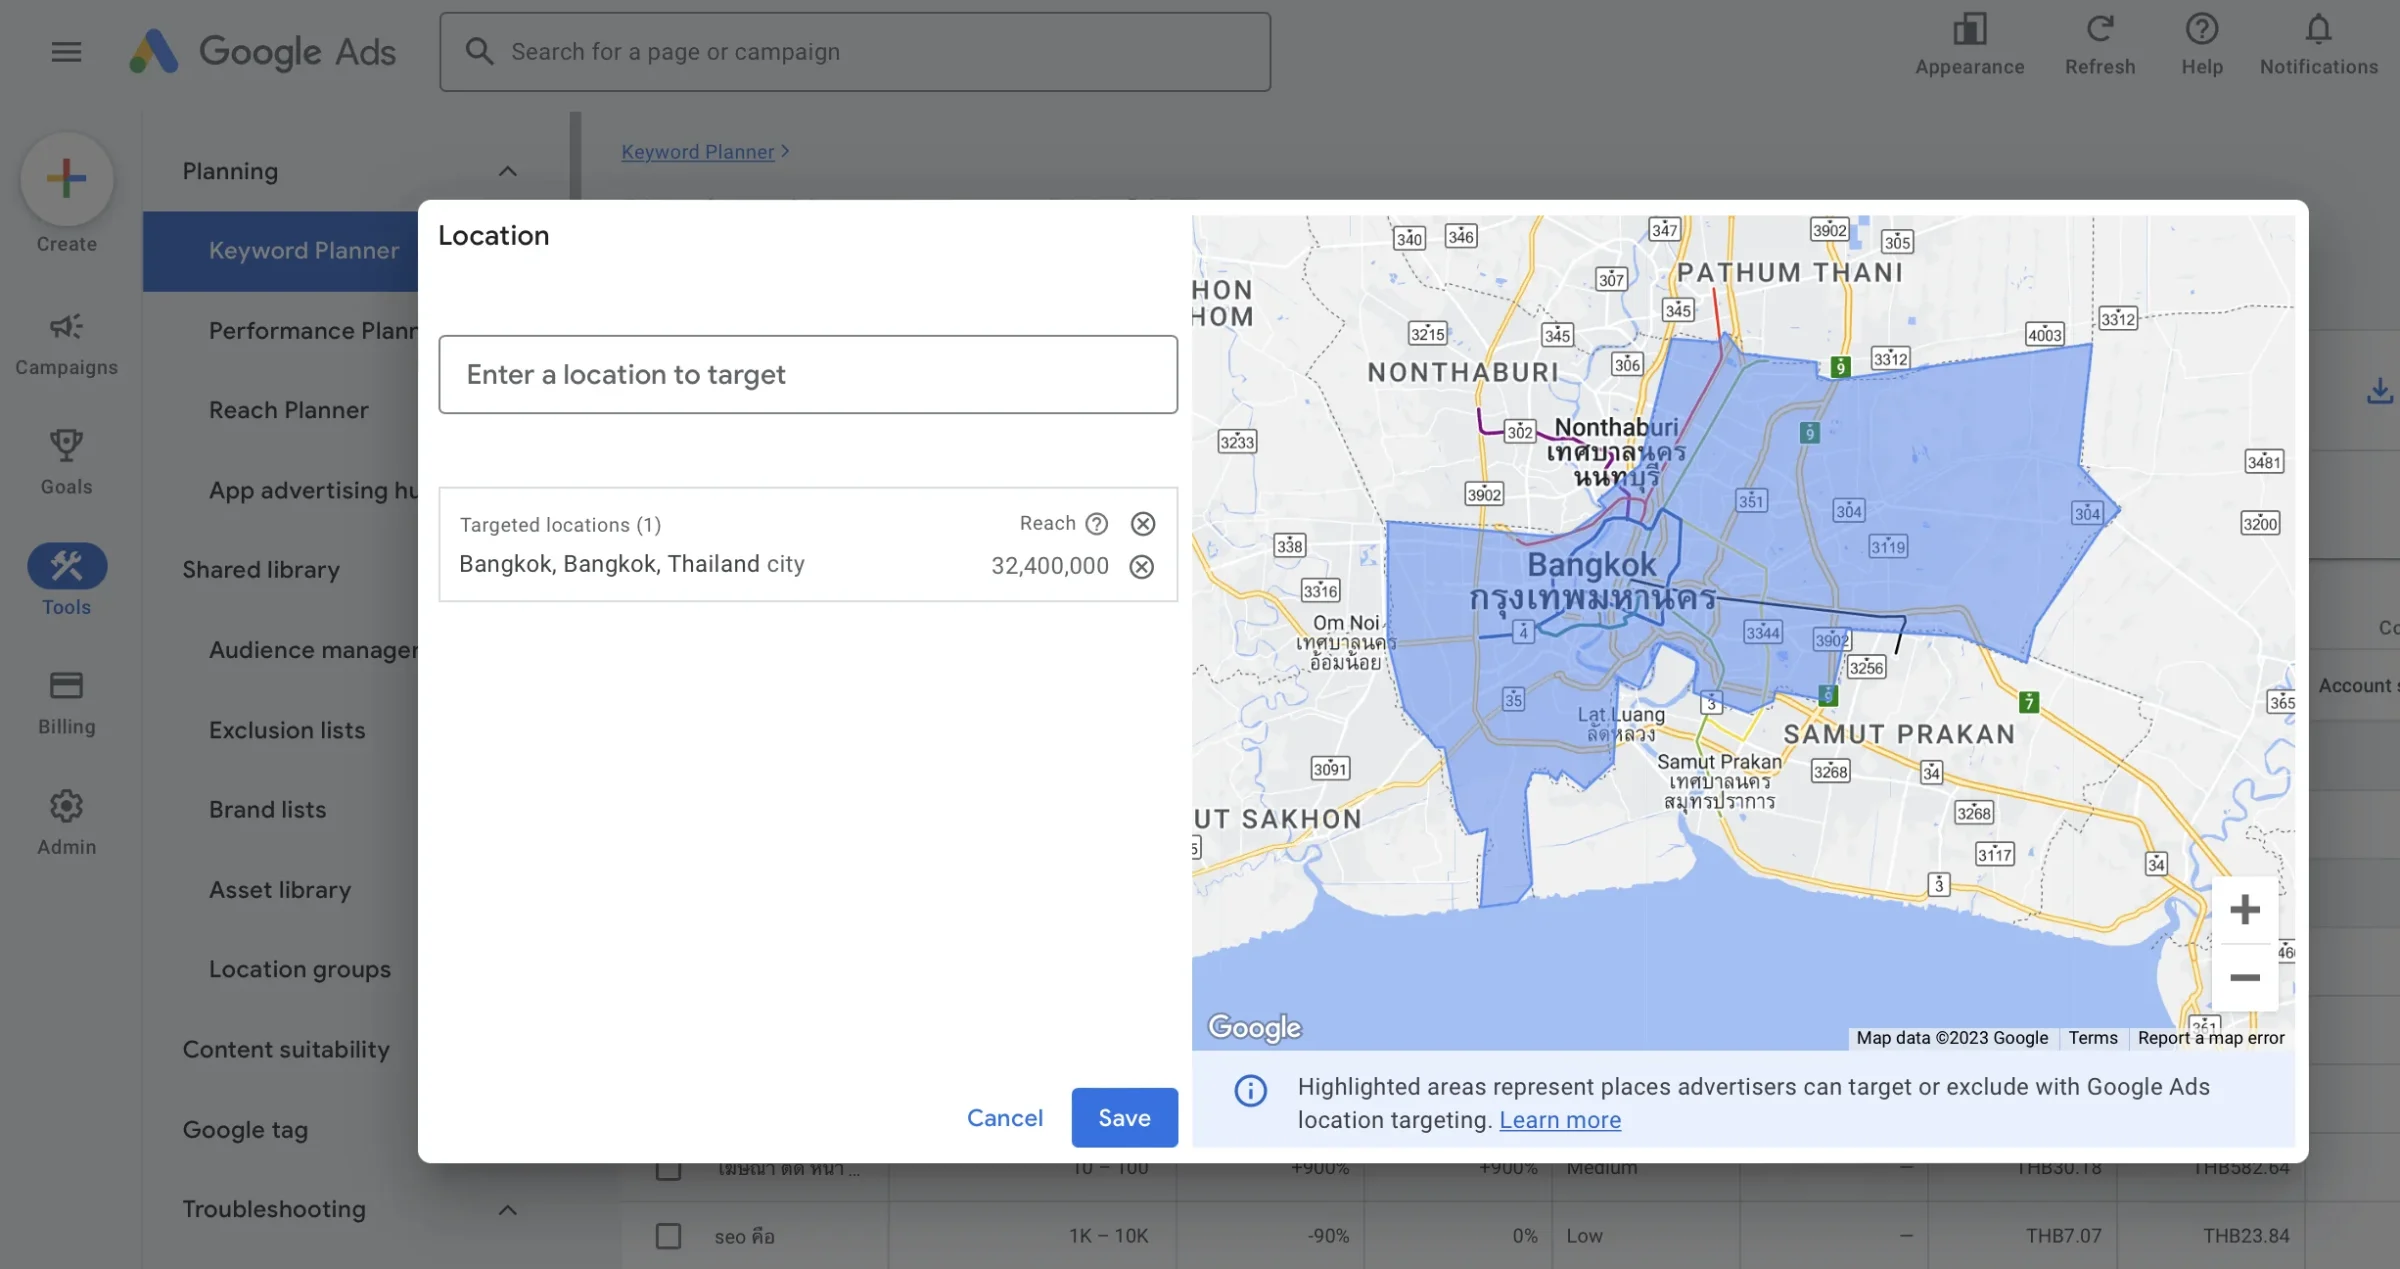Click the search magnifier icon
The image size is (2400, 1269).
[479, 51]
